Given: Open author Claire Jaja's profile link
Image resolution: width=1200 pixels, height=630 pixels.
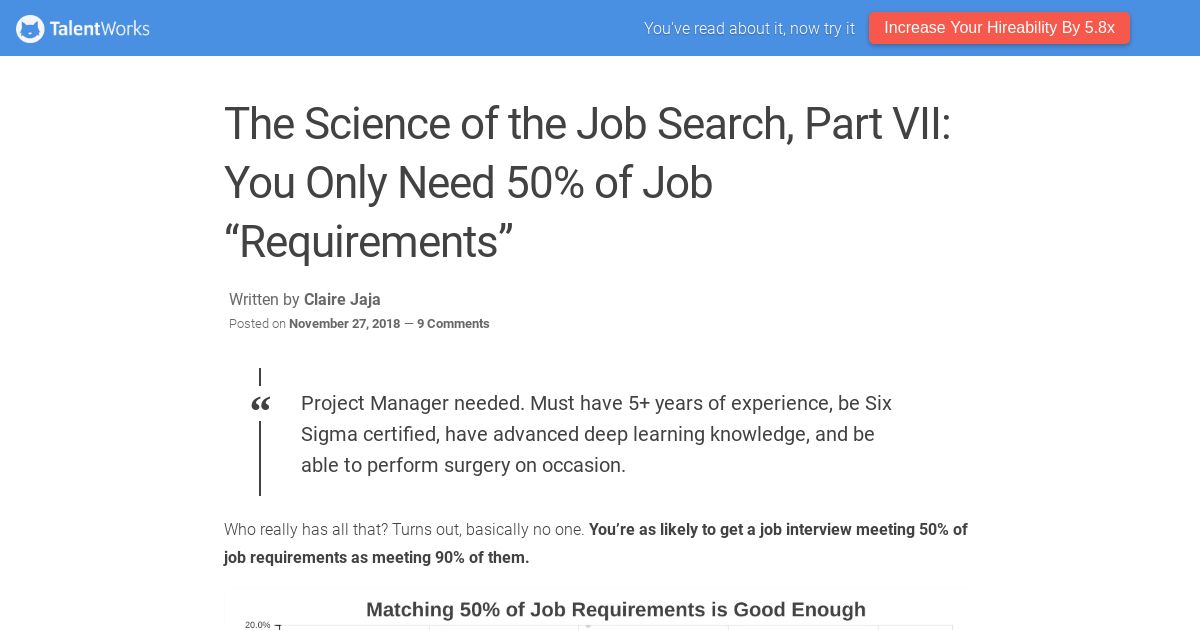Looking at the screenshot, I should tap(342, 299).
